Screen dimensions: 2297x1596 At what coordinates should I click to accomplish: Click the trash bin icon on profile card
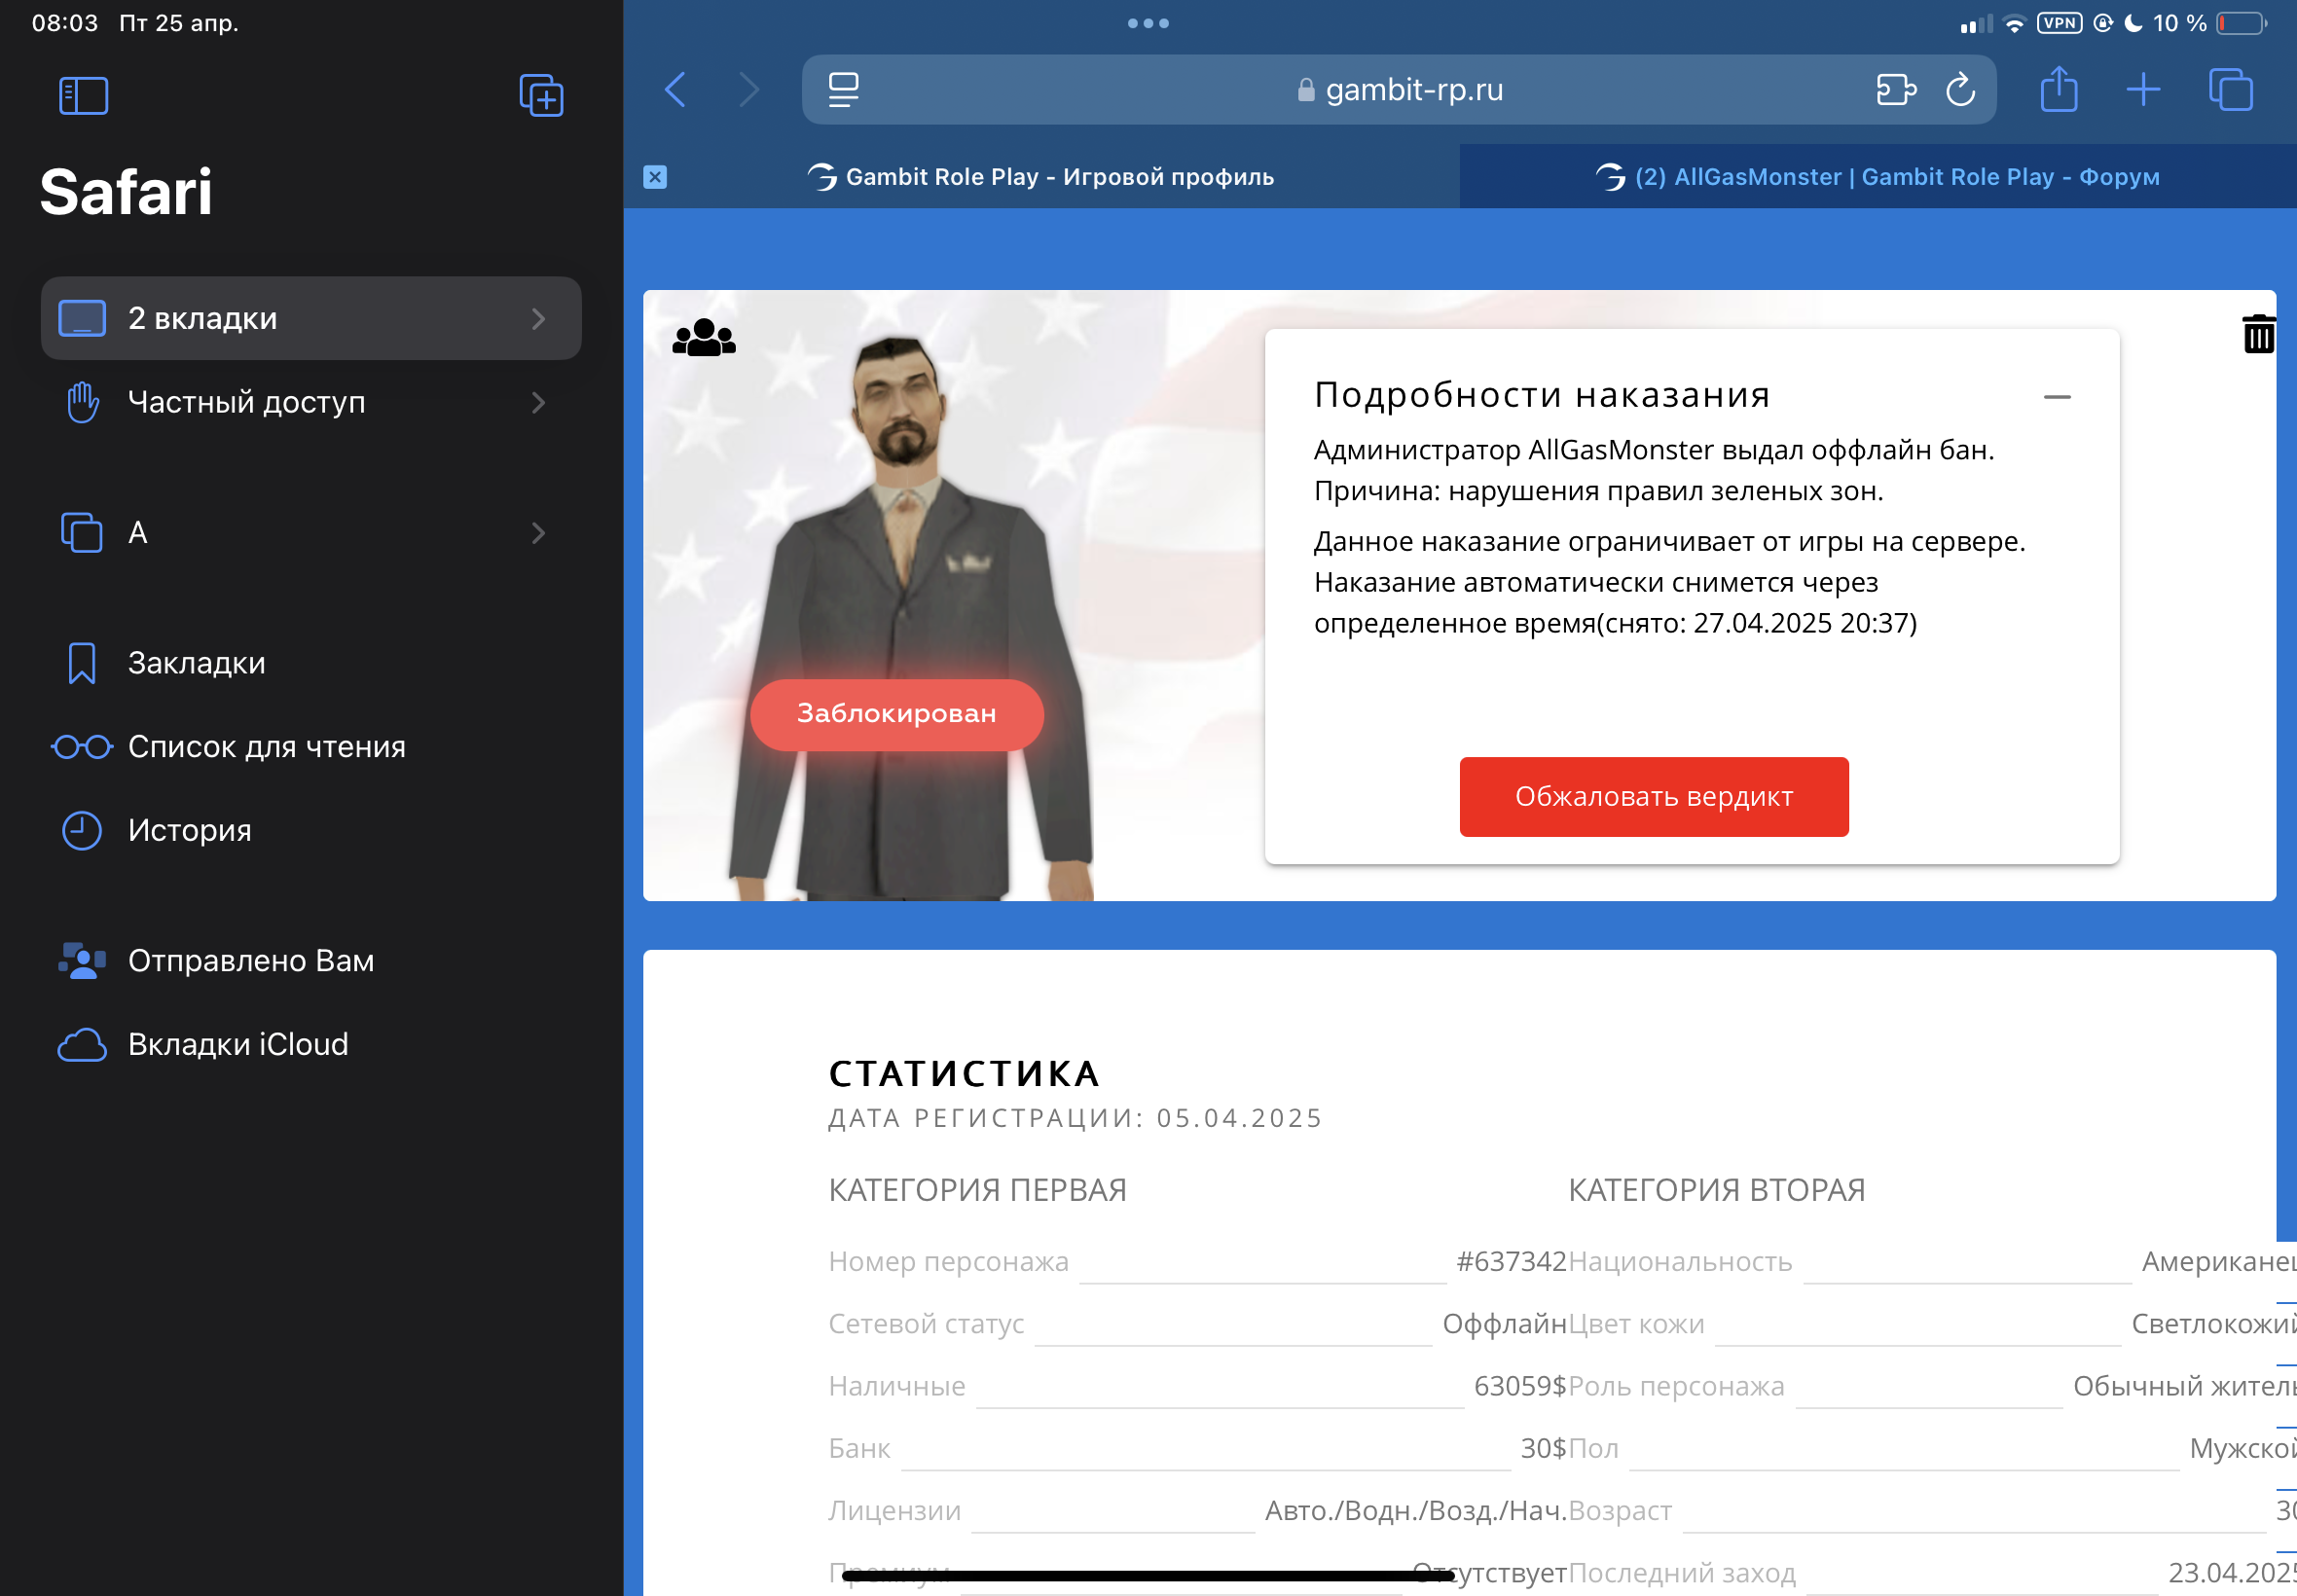pos(2257,334)
